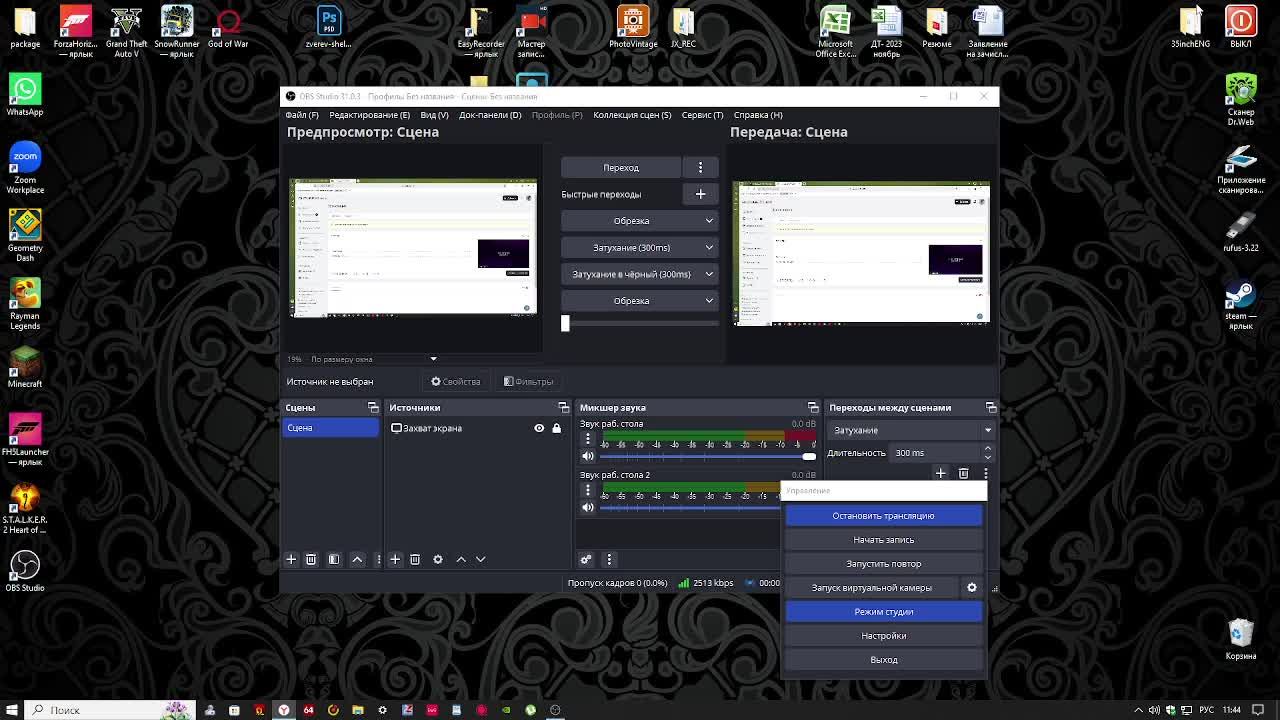This screenshot has width=1280, height=720.
Task: Mute Звук раб. стола 2 speaker icon
Action: (588, 507)
